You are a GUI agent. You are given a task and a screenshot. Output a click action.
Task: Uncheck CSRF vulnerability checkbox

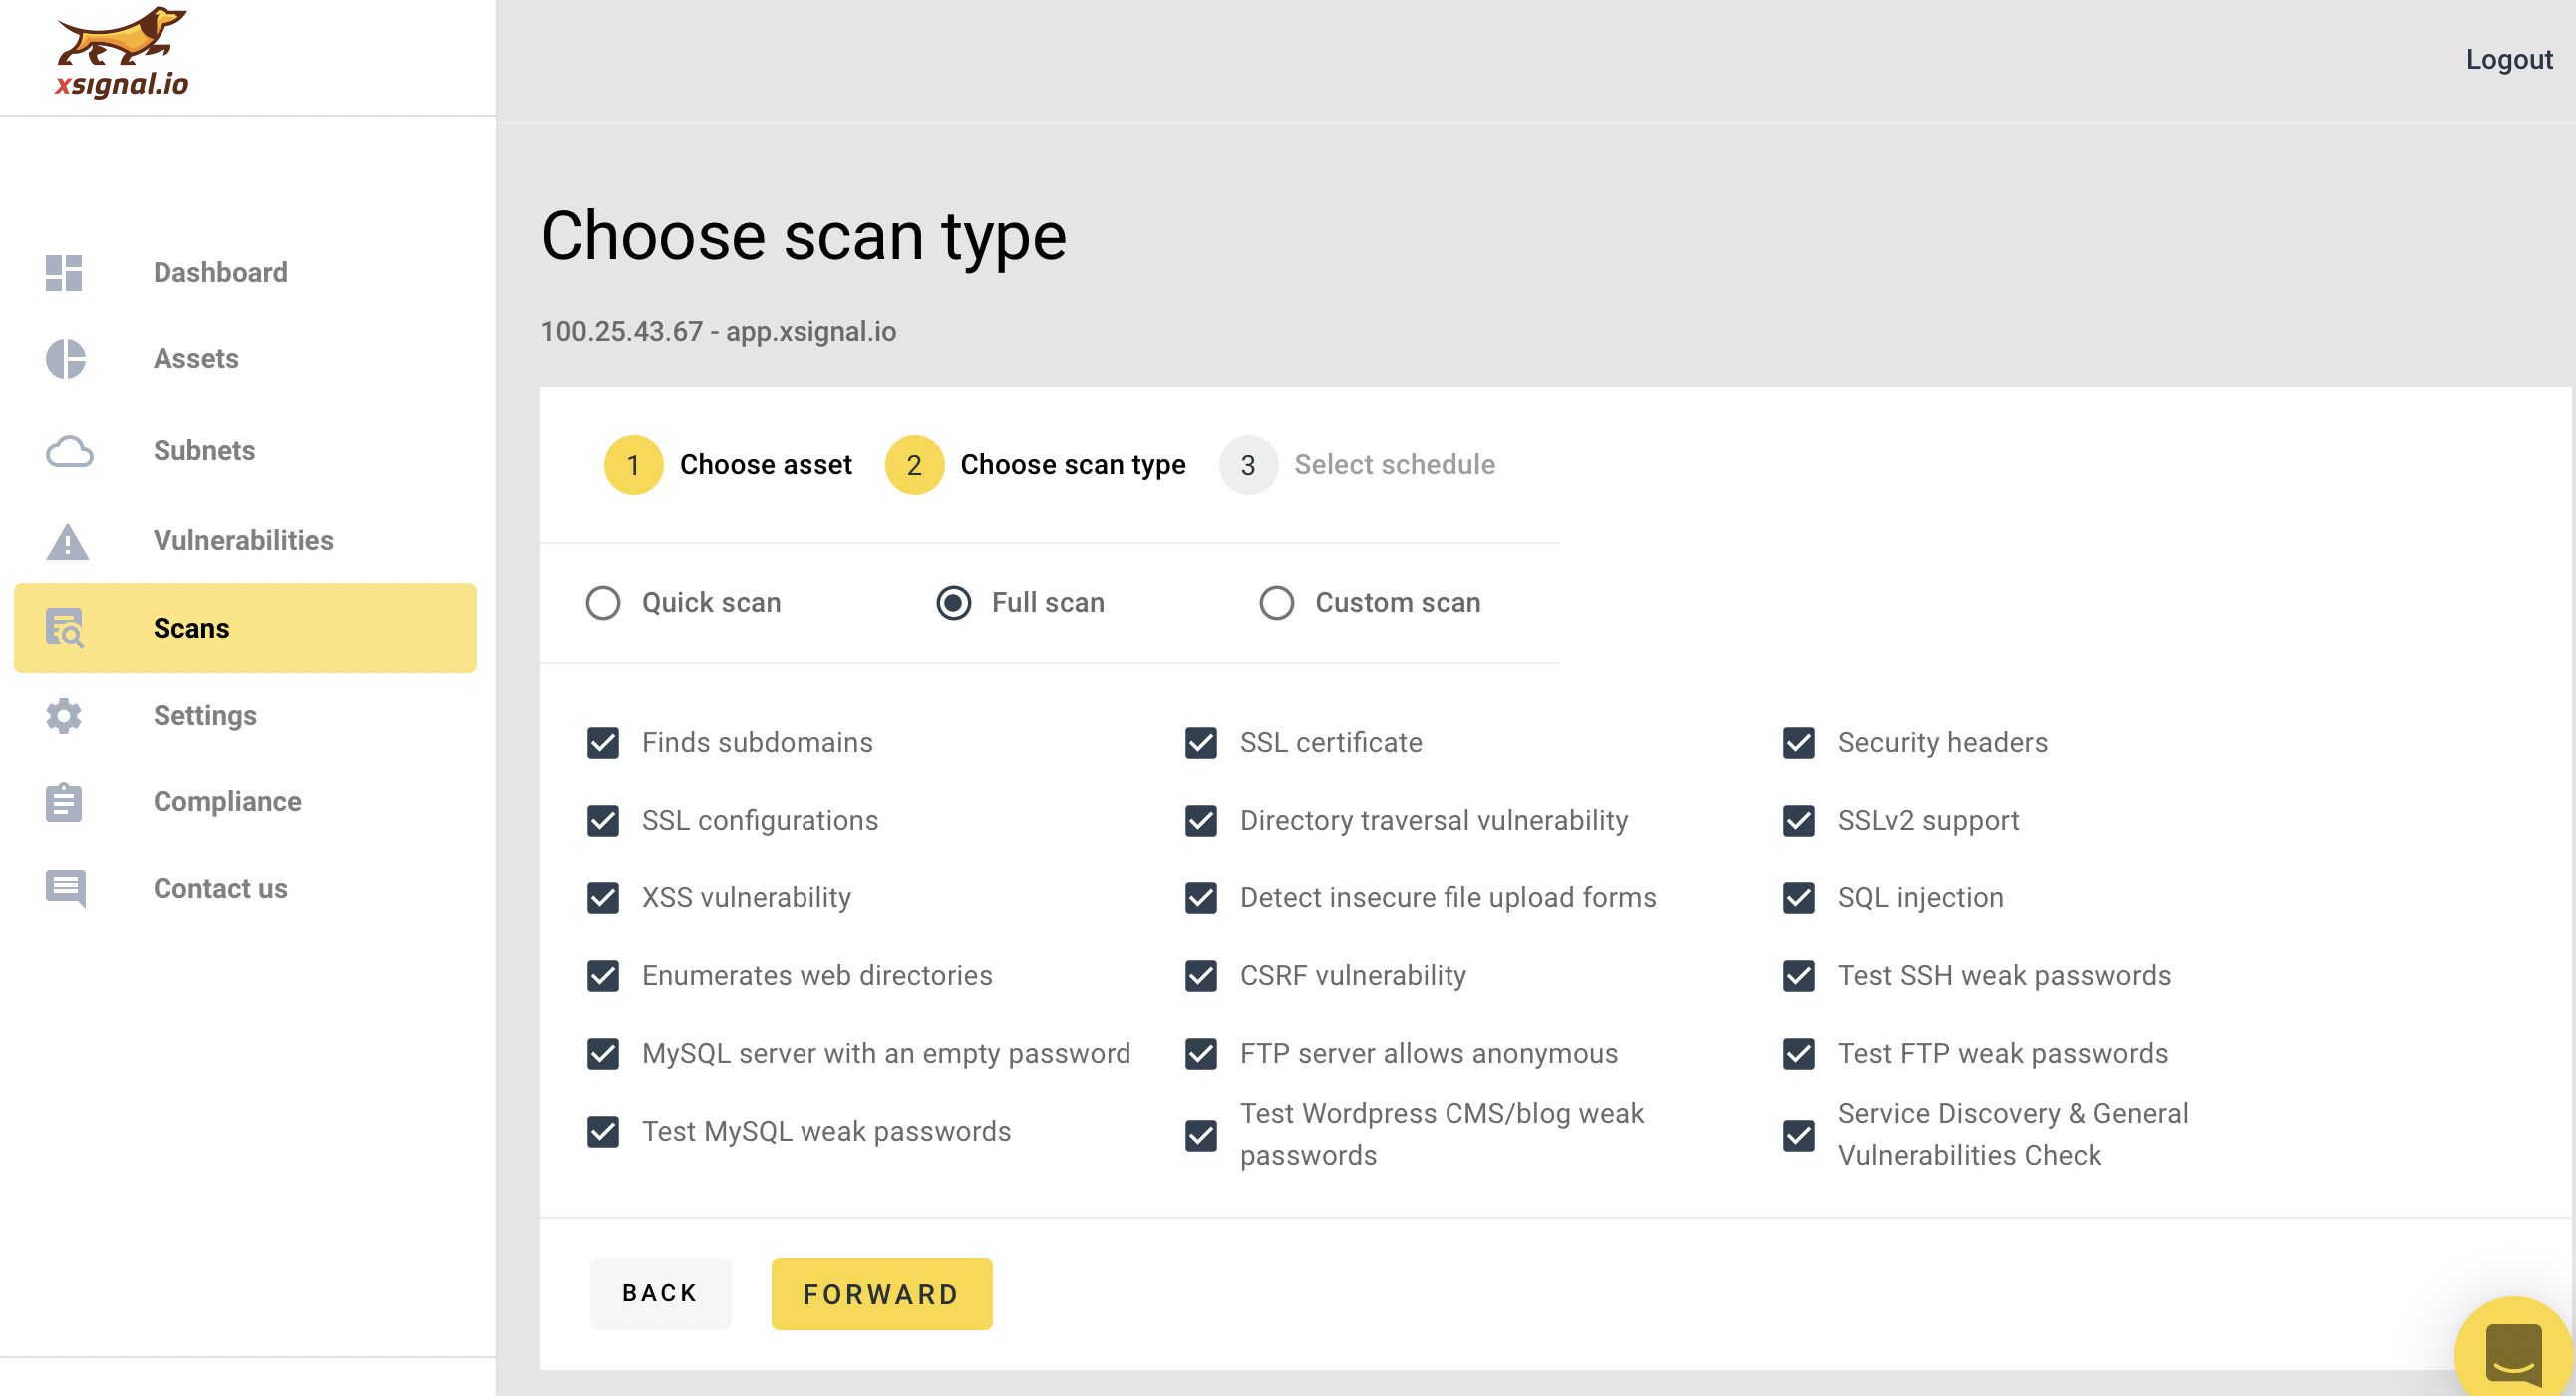pos(1201,977)
